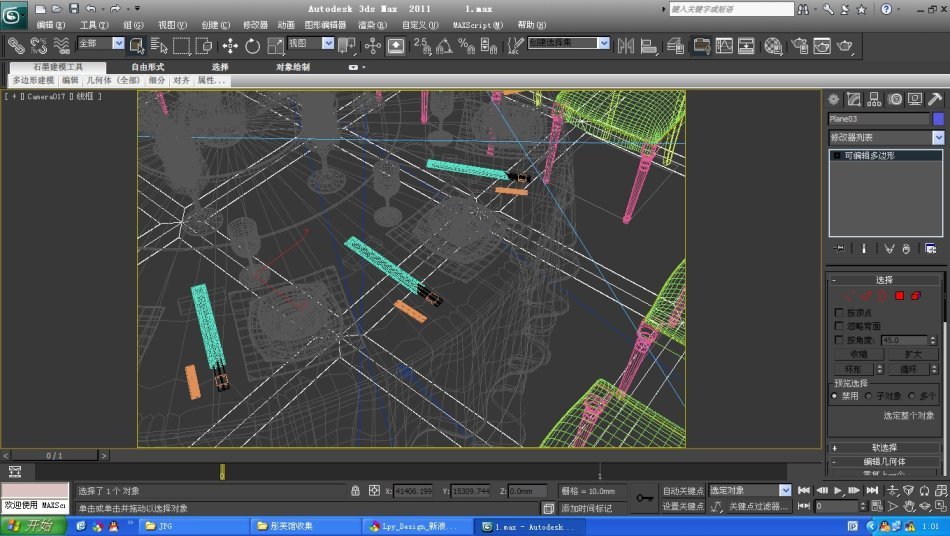Click the Use Pivot Point Center icon
Viewport: 950px width, 536px height.
[347, 45]
